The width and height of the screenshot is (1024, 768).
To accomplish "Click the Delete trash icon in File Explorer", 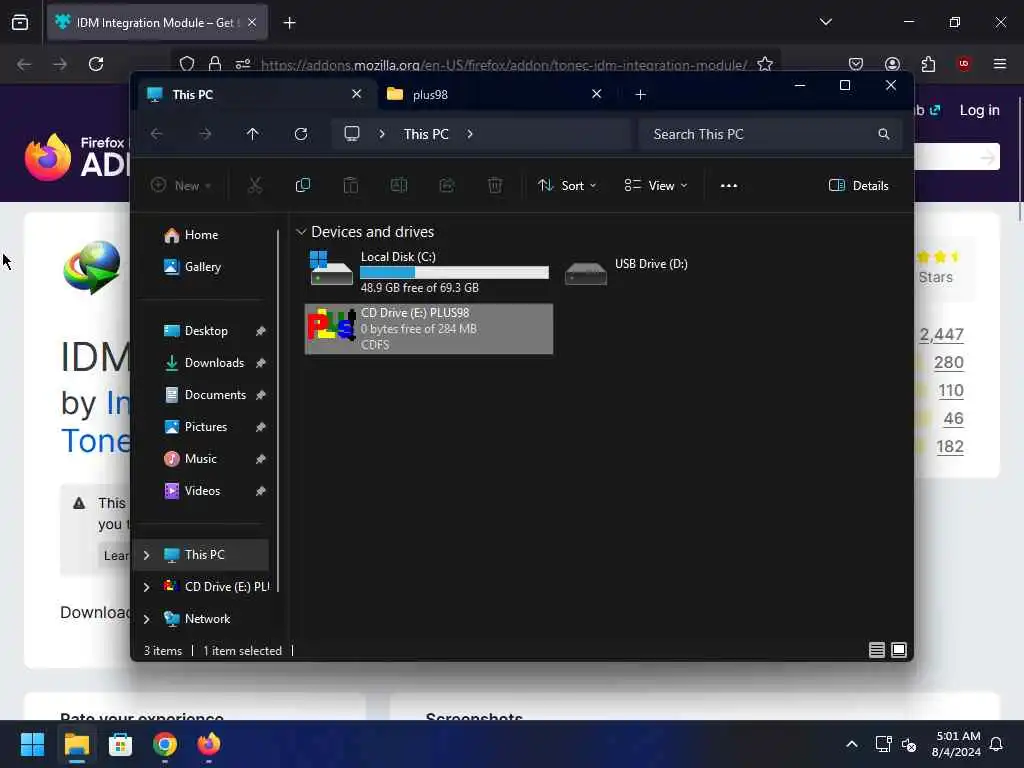I will (x=495, y=185).
